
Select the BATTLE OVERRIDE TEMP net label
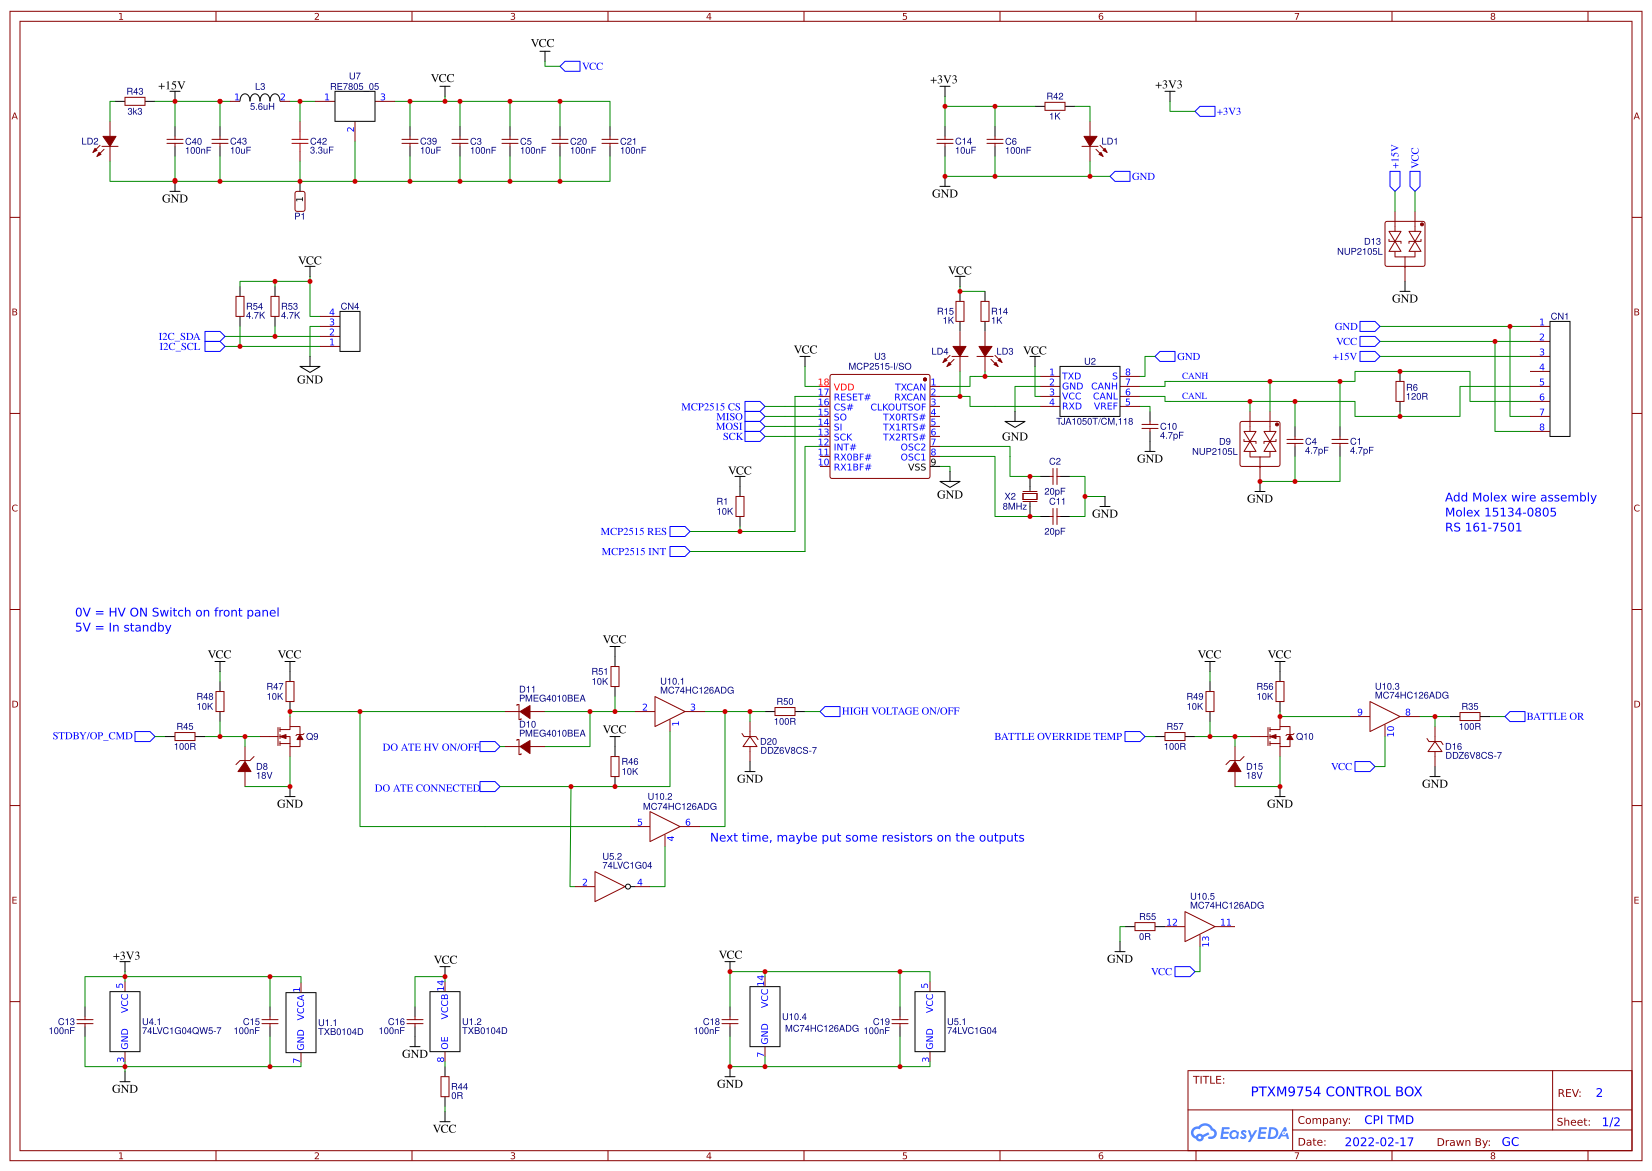point(1058,736)
